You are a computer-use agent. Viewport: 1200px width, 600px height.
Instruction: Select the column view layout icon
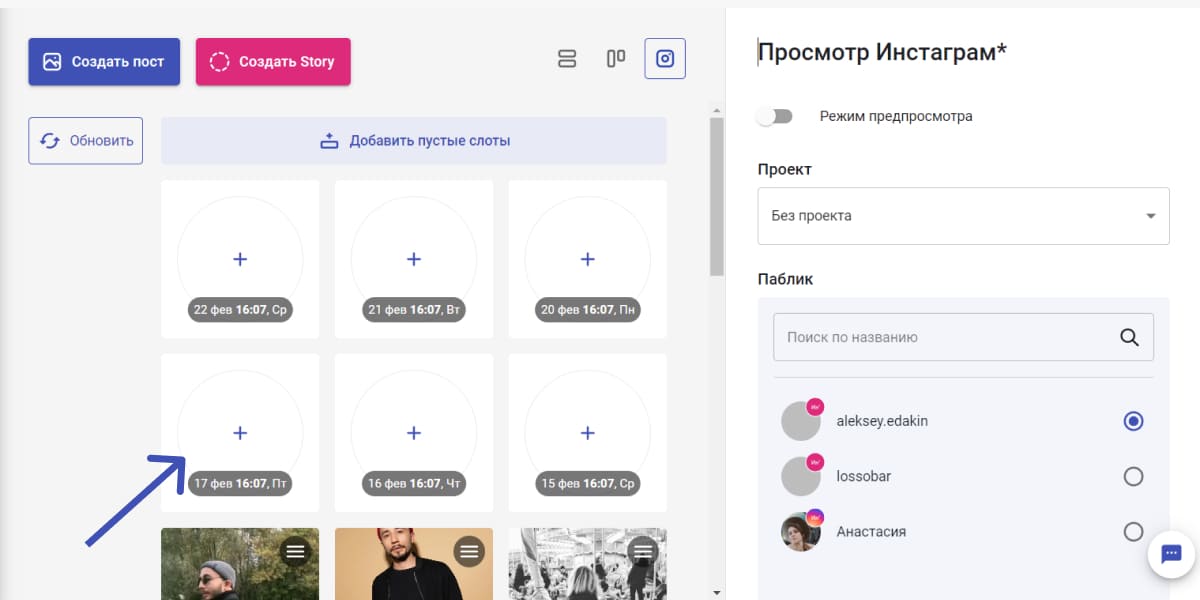coord(616,59)
